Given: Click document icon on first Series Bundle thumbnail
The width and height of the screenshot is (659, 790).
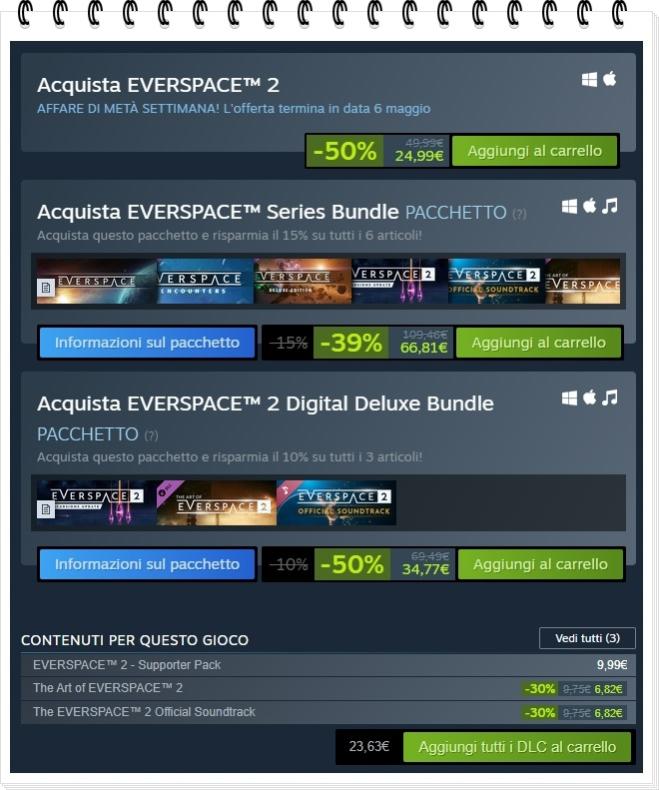Looking at the screenshot, I should click(46, 288).
